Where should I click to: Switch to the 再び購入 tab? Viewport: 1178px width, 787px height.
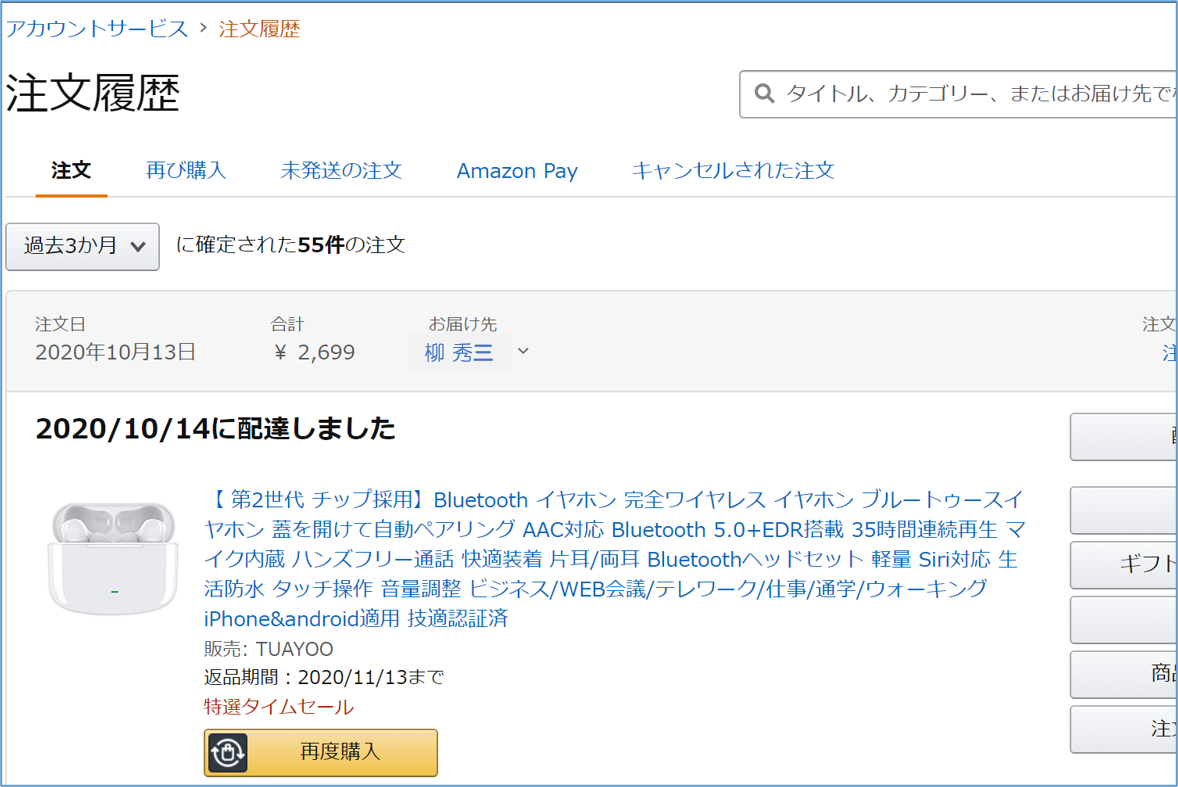click(186, 170)
